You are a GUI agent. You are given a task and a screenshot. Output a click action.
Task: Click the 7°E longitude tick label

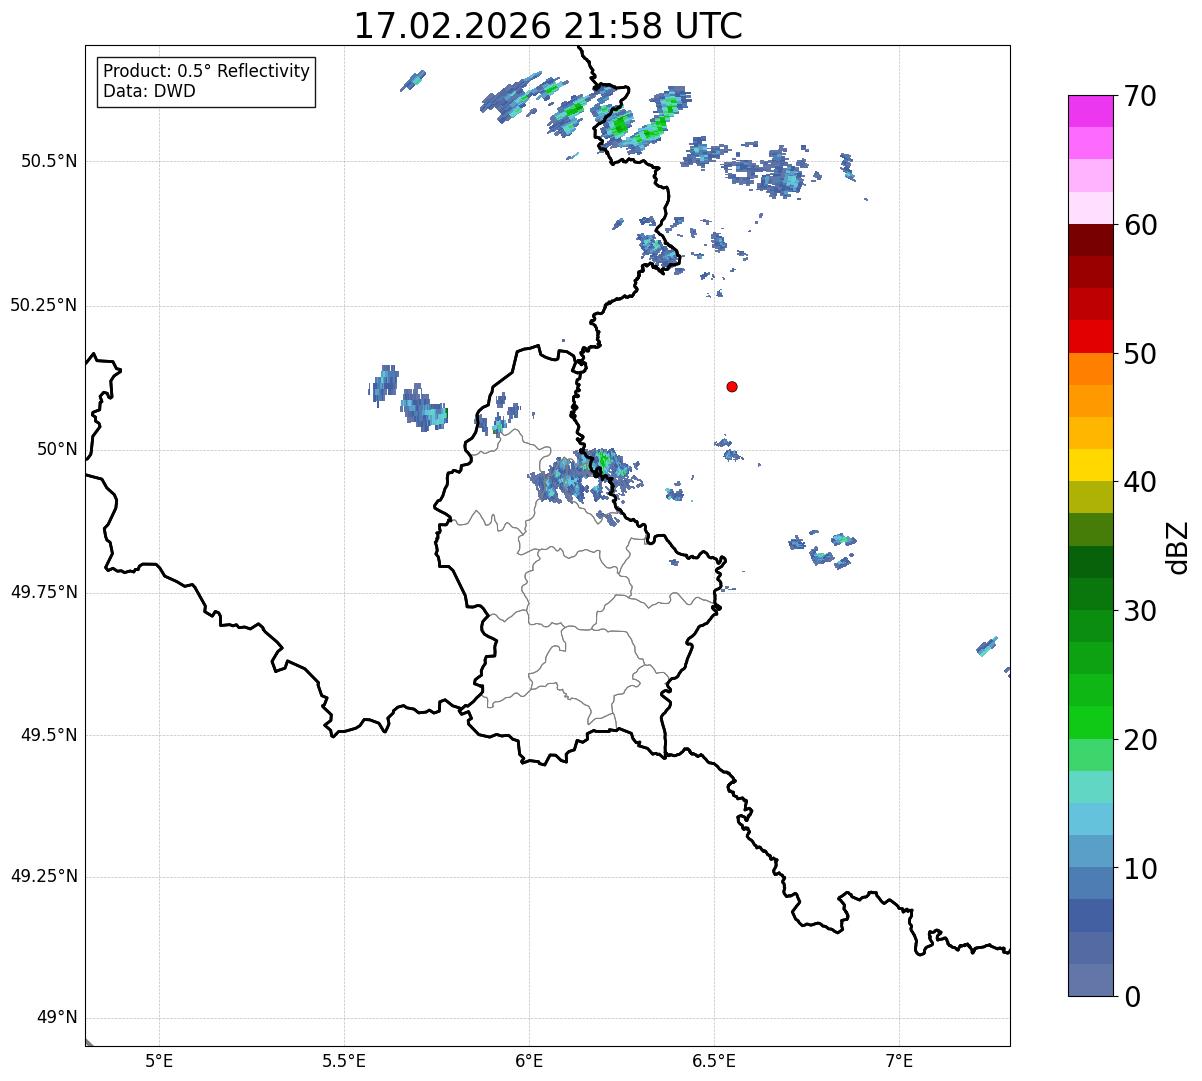tap(900, 1060)
